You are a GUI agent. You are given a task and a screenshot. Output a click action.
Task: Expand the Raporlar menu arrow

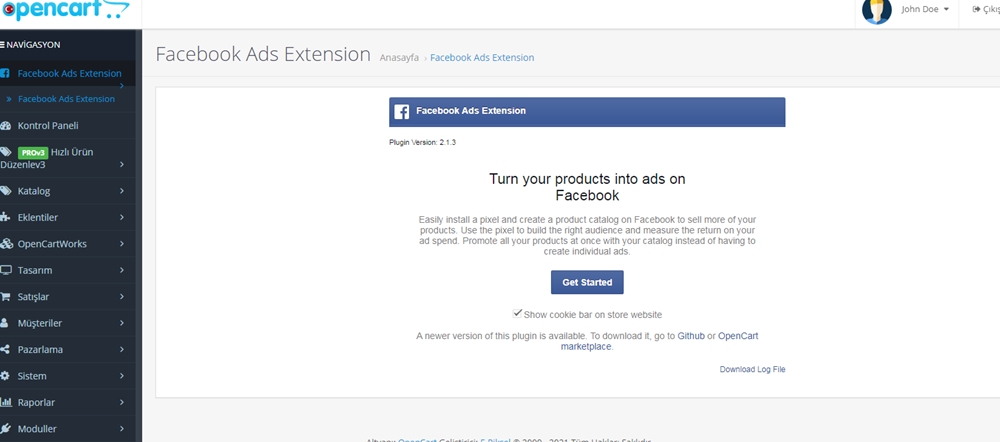click(122, 402)
